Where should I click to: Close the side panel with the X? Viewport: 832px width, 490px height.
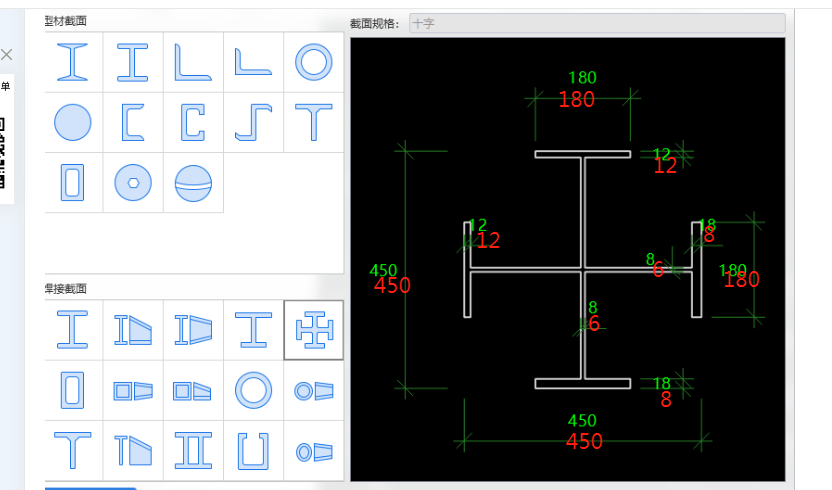pos(6,55)
